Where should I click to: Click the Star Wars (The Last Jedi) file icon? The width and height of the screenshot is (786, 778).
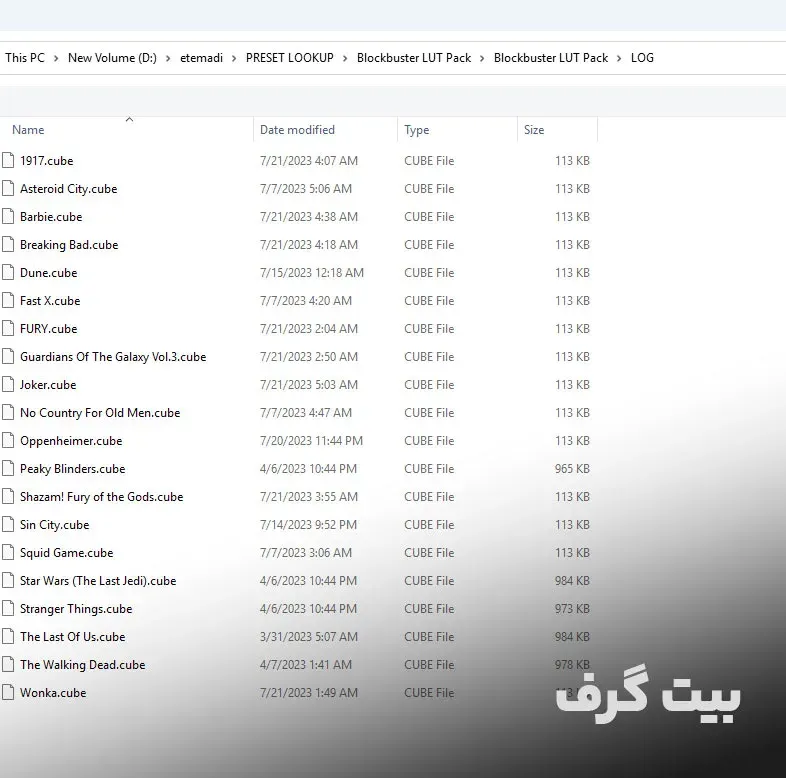(8, 580)
